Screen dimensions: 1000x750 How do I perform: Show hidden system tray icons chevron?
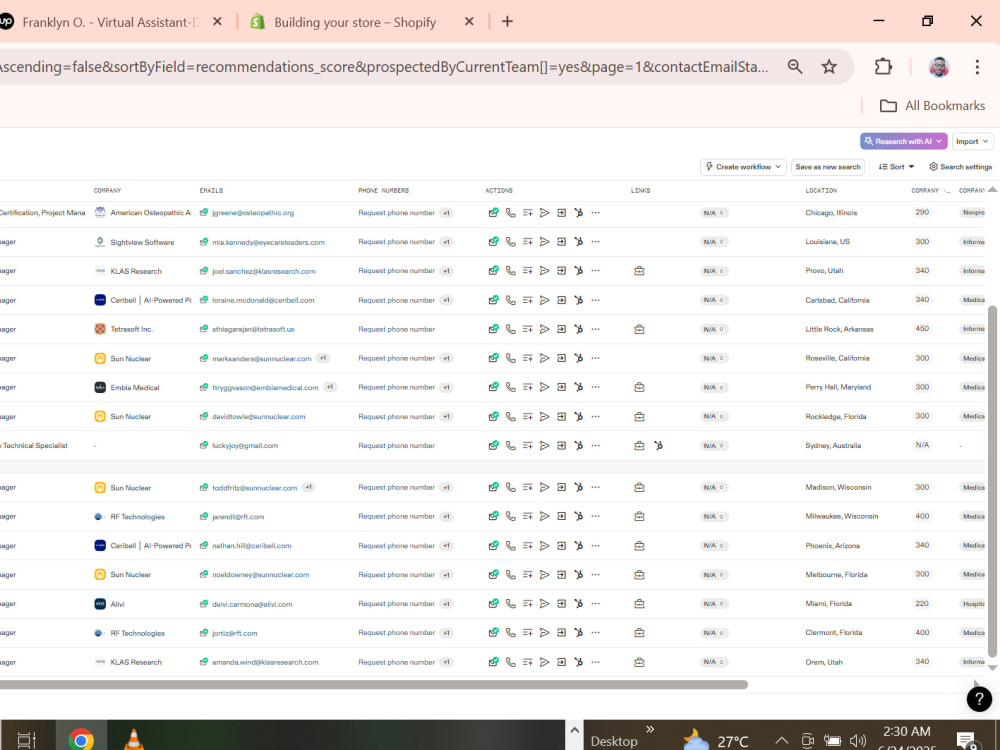click(781, 740)
